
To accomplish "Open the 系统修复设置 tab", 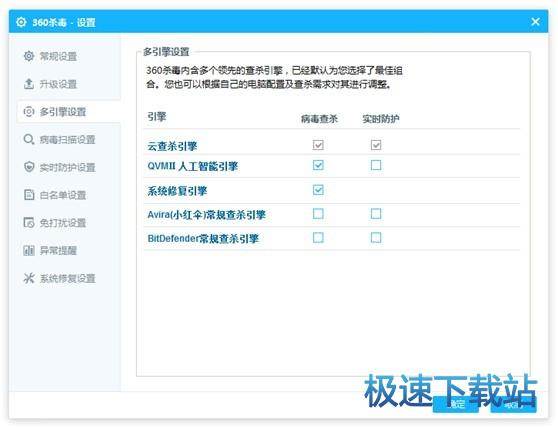I will pos(69,278).
